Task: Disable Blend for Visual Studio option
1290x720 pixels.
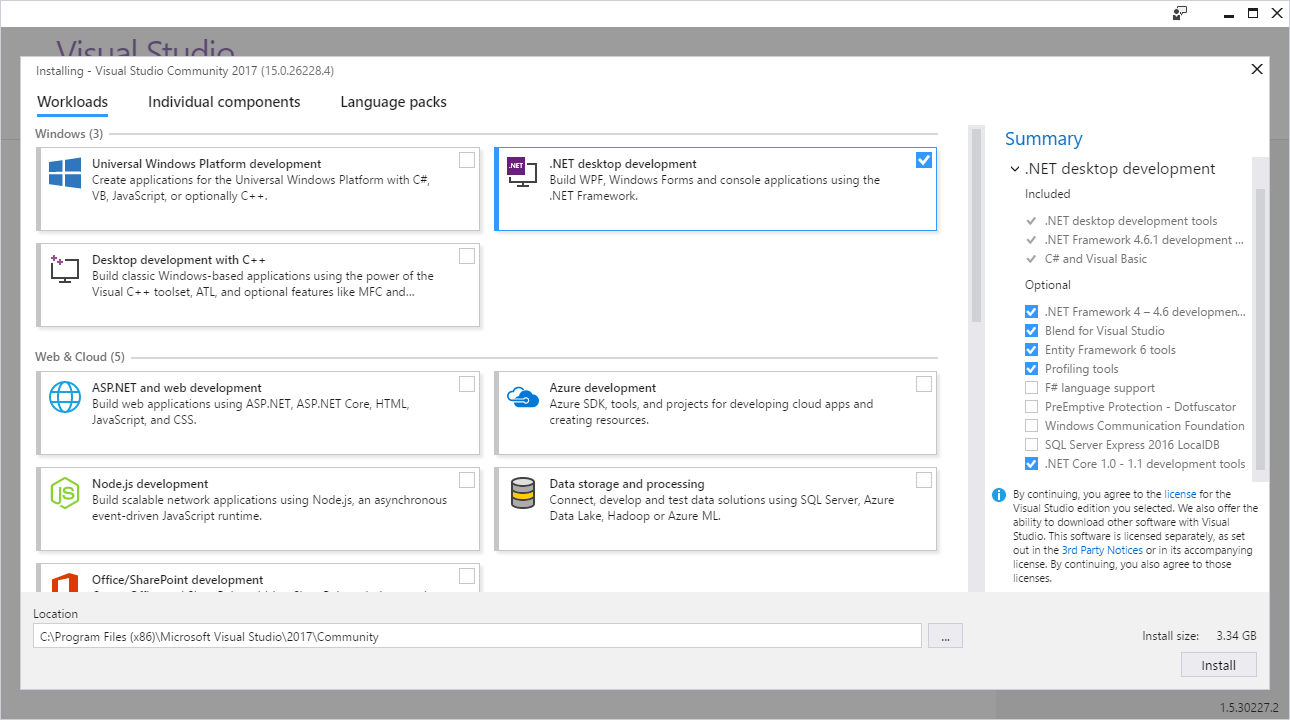Action: point(1031,331)
